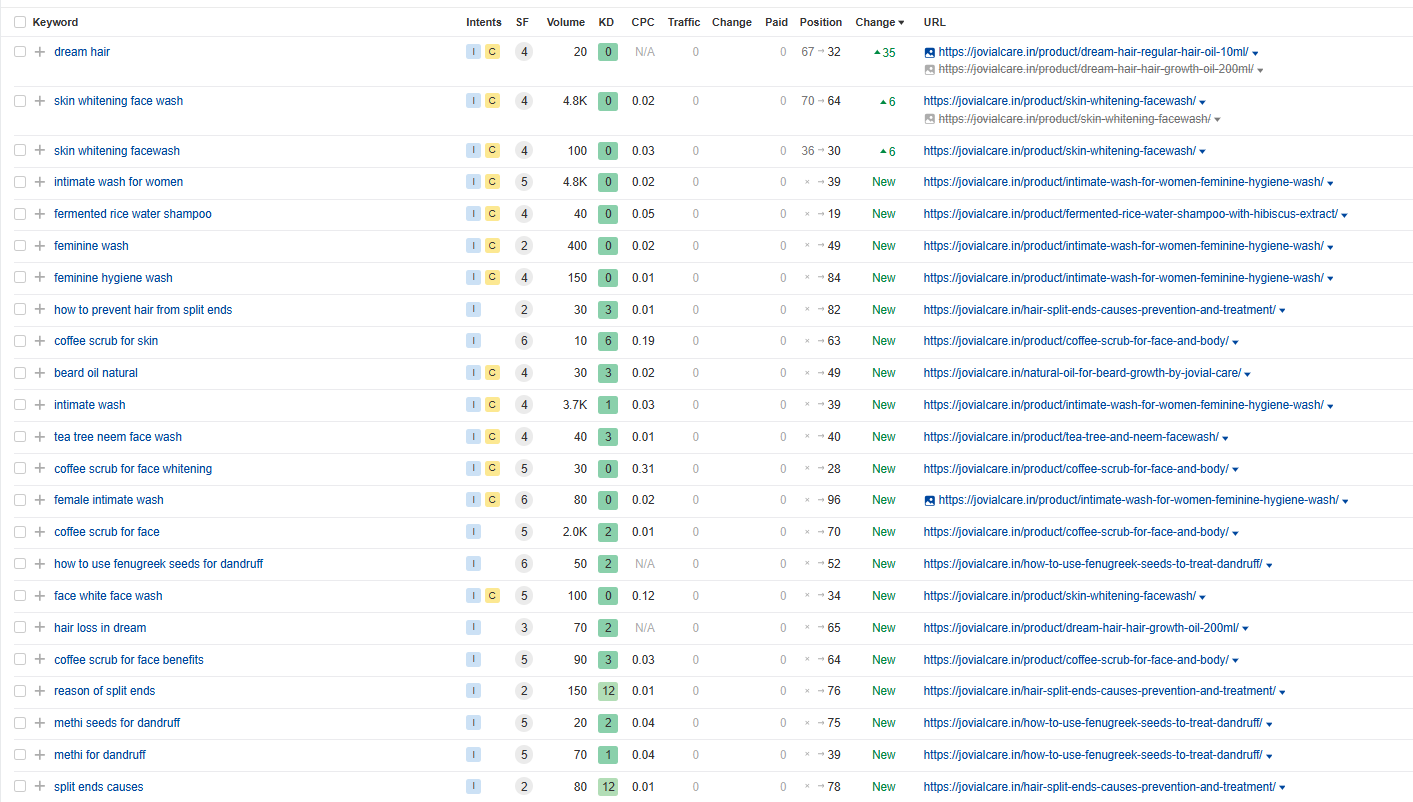Click the KD 12 badge for 'reason of split ends'
Screen dimensions: 1413x802
click(x=607, y=691)
